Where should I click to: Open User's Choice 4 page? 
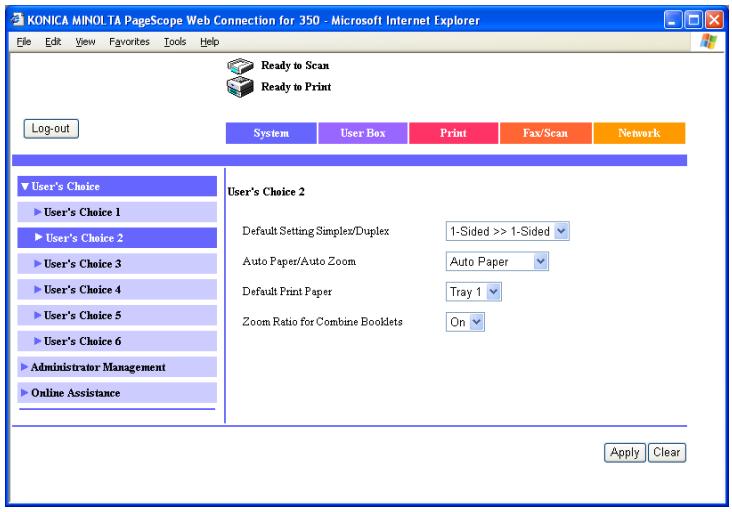pos(117,289)
